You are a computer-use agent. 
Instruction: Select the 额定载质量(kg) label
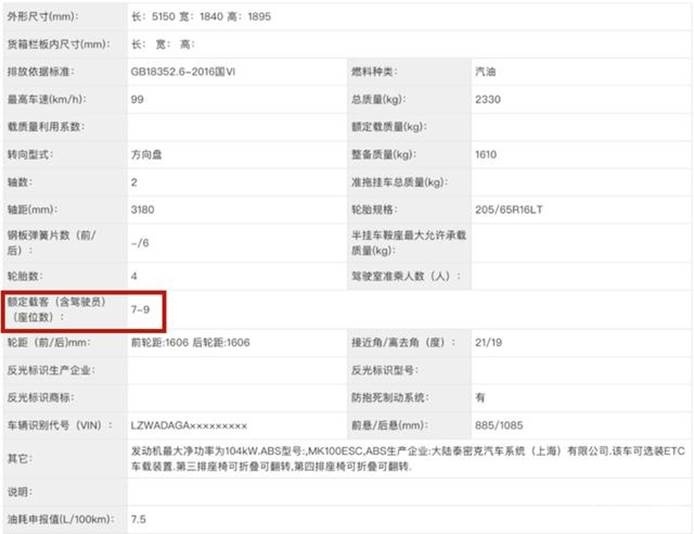pos(389,127)
